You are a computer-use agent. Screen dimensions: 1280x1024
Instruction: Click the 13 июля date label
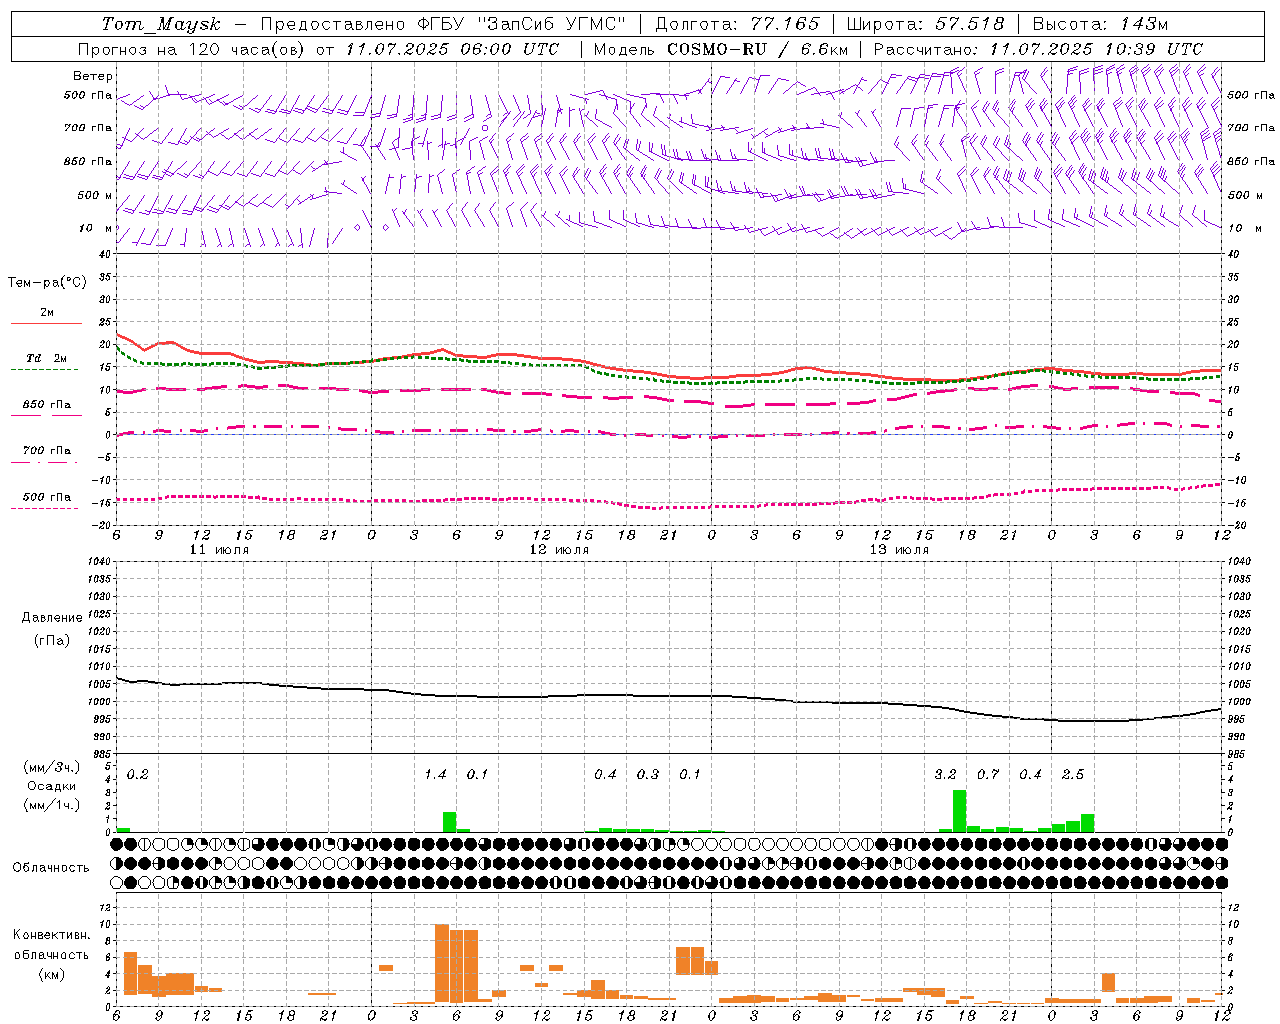tap(899, 550)
